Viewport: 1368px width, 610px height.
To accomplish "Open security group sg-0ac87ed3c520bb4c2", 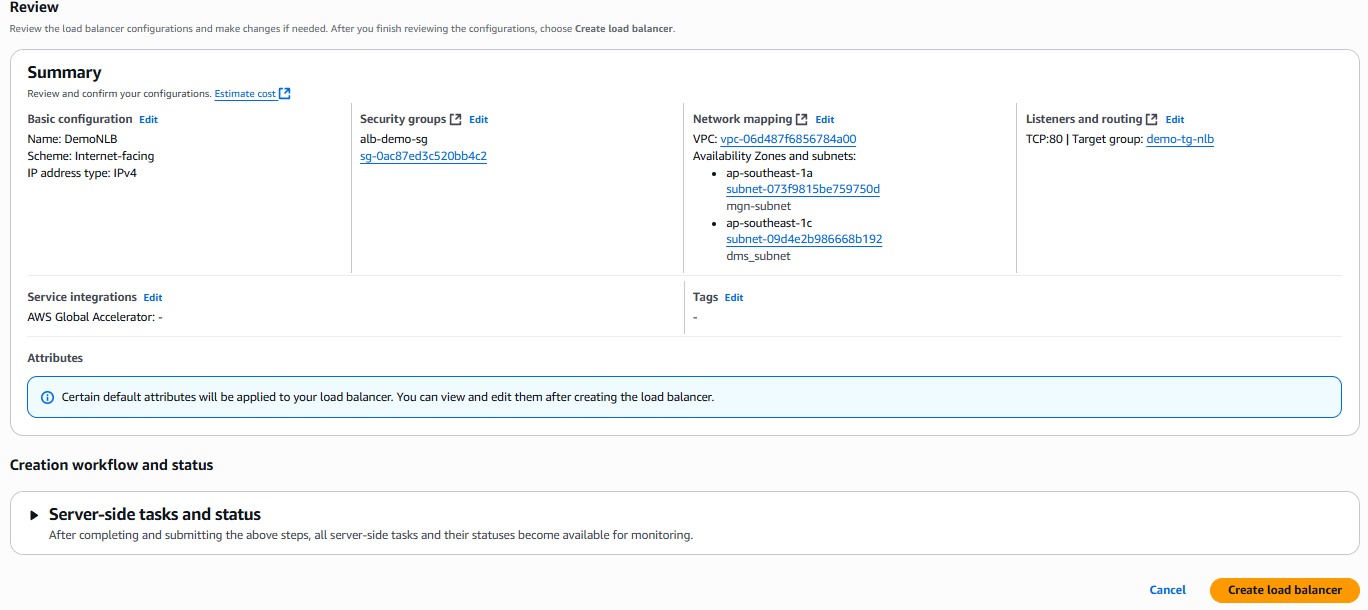I will click(423, 156).
